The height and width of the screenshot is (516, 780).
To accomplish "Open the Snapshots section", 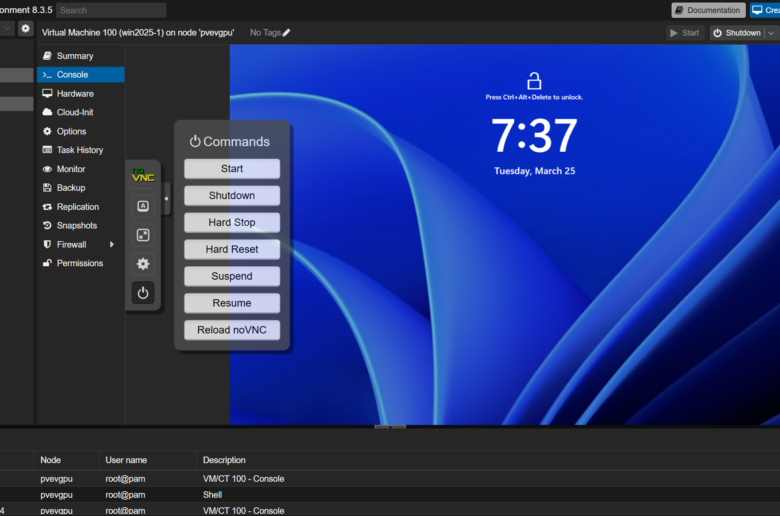I will (x=81, y=225).
